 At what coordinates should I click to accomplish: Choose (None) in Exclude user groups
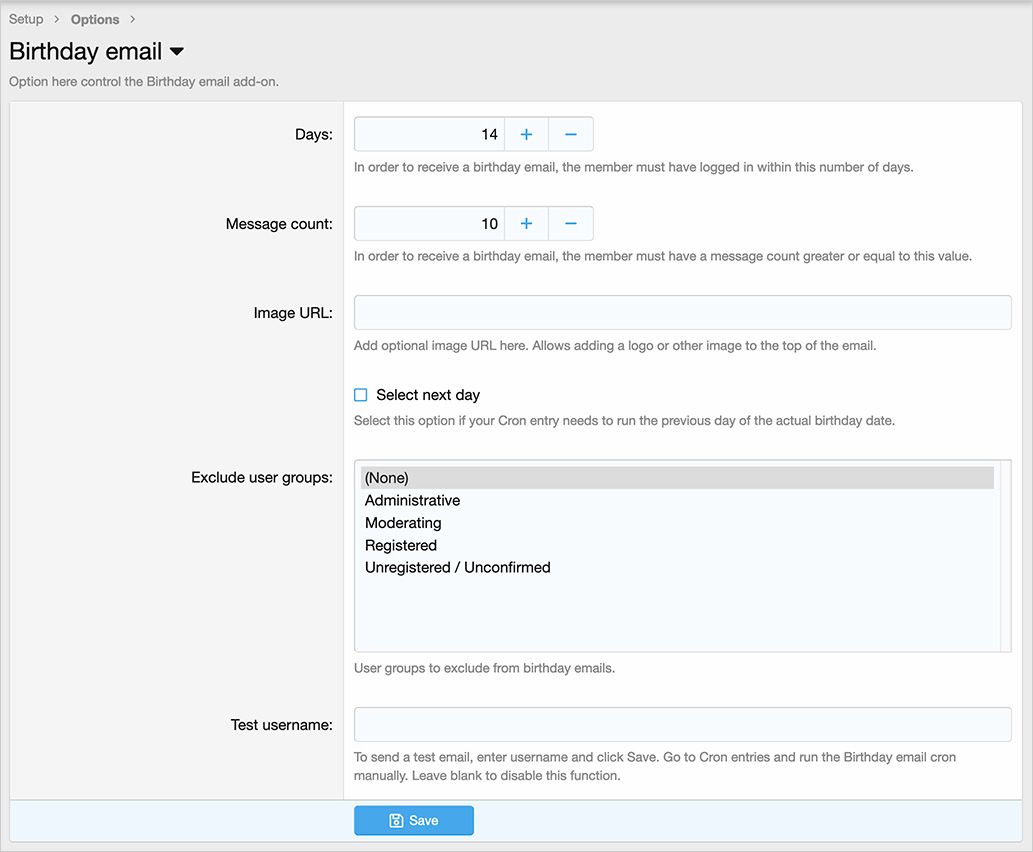[x=387, y=478]
